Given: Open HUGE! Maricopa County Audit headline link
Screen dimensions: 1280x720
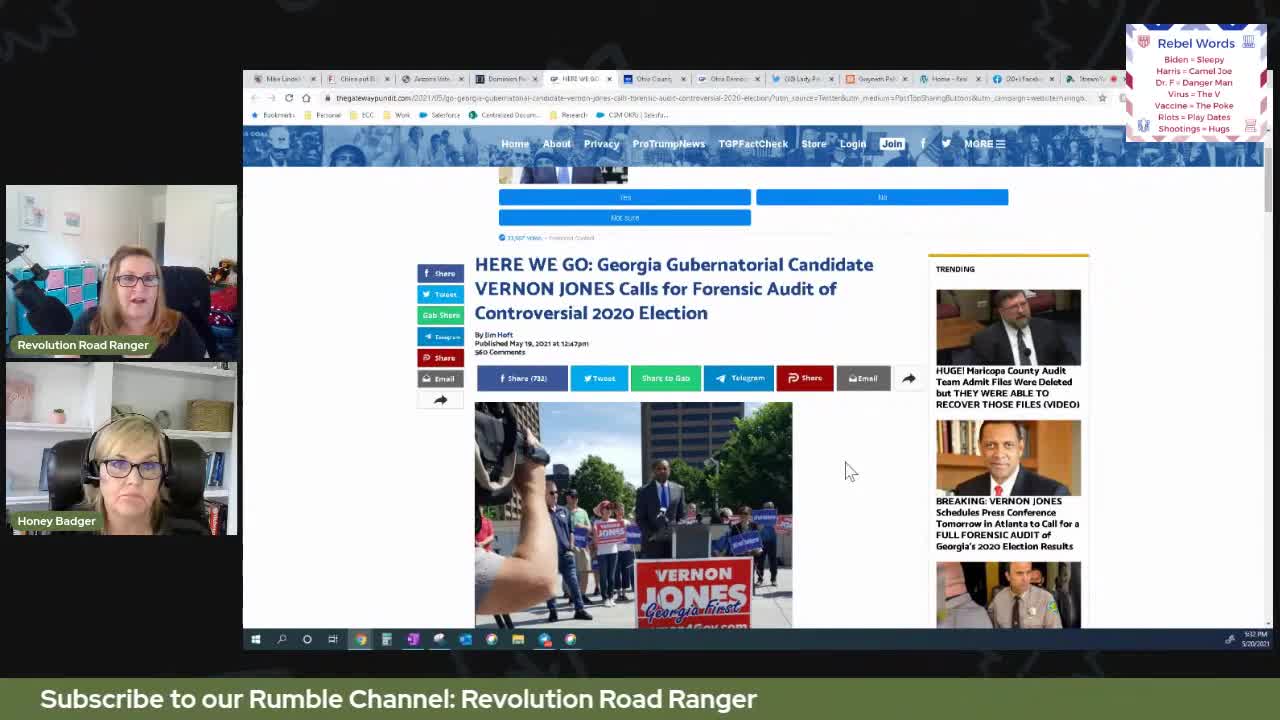Looking at the screenshot, I should click(1008, 387).
